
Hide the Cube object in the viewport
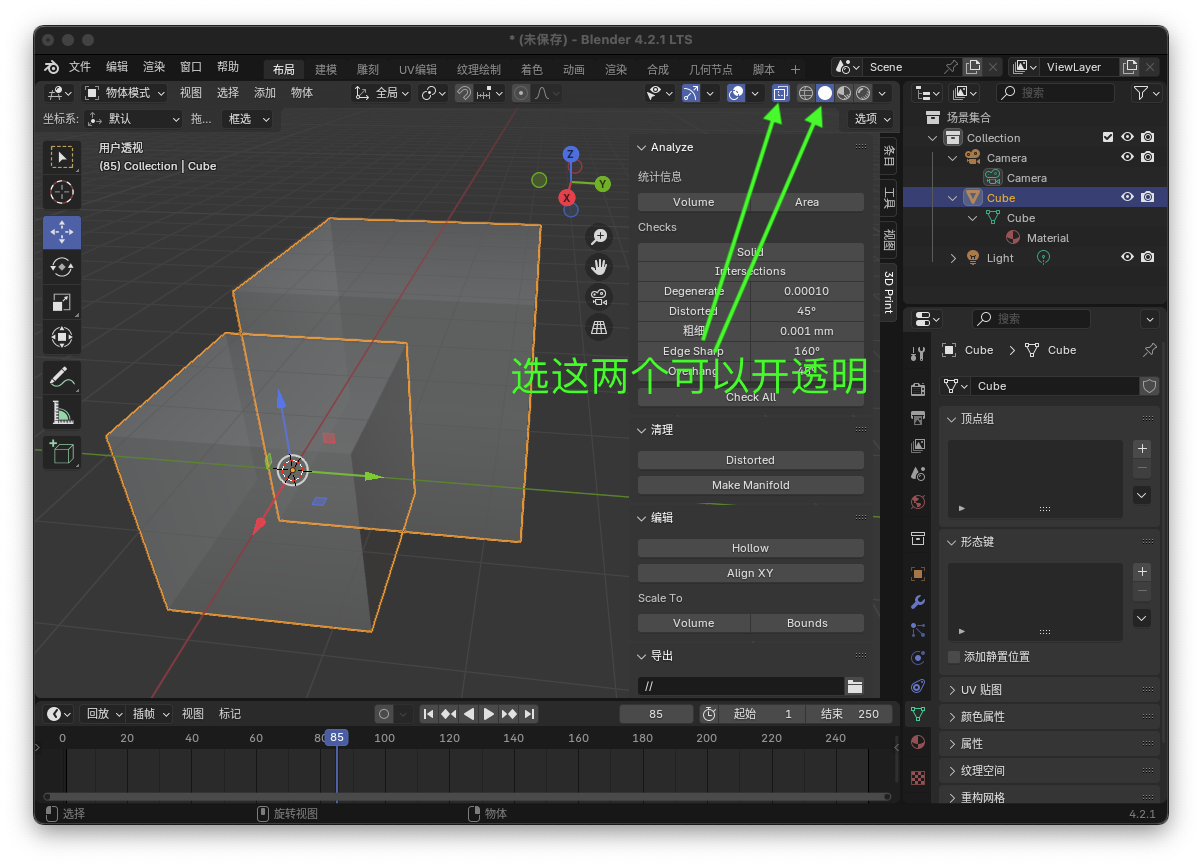1127,197
